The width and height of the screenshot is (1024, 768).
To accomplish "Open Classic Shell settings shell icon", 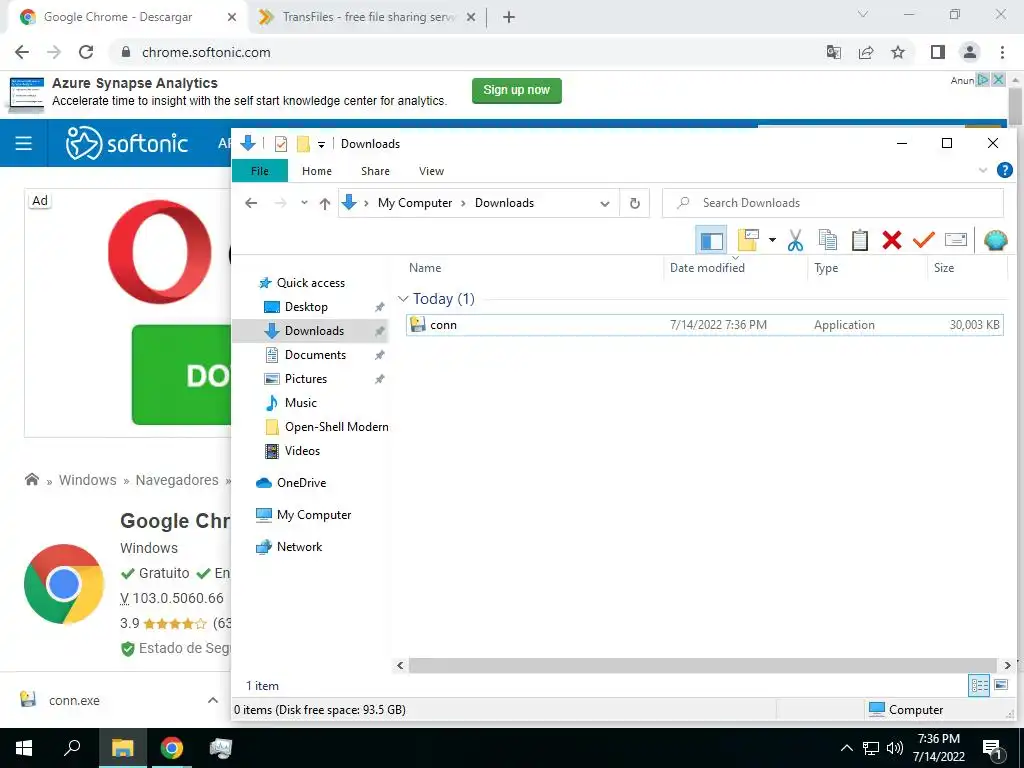I will point(995,240).
